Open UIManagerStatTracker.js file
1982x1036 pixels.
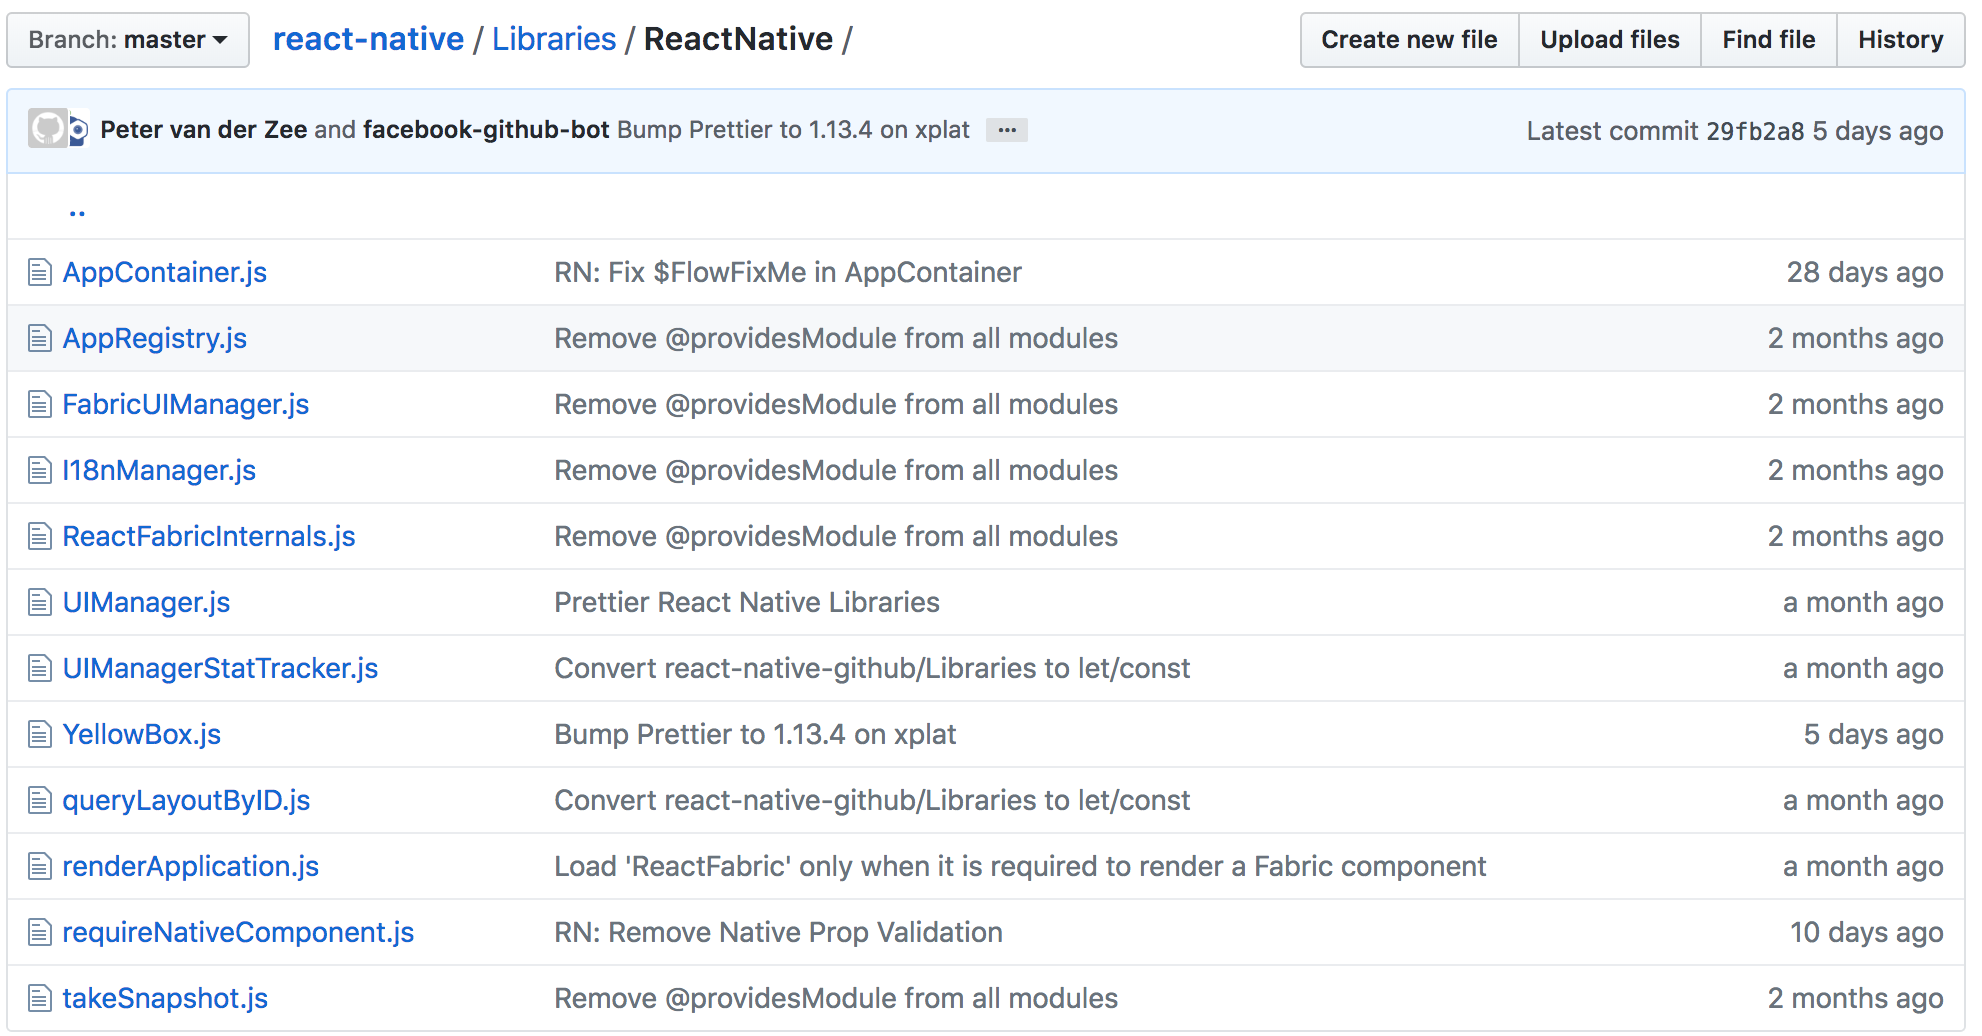click(x=220, y=668)
